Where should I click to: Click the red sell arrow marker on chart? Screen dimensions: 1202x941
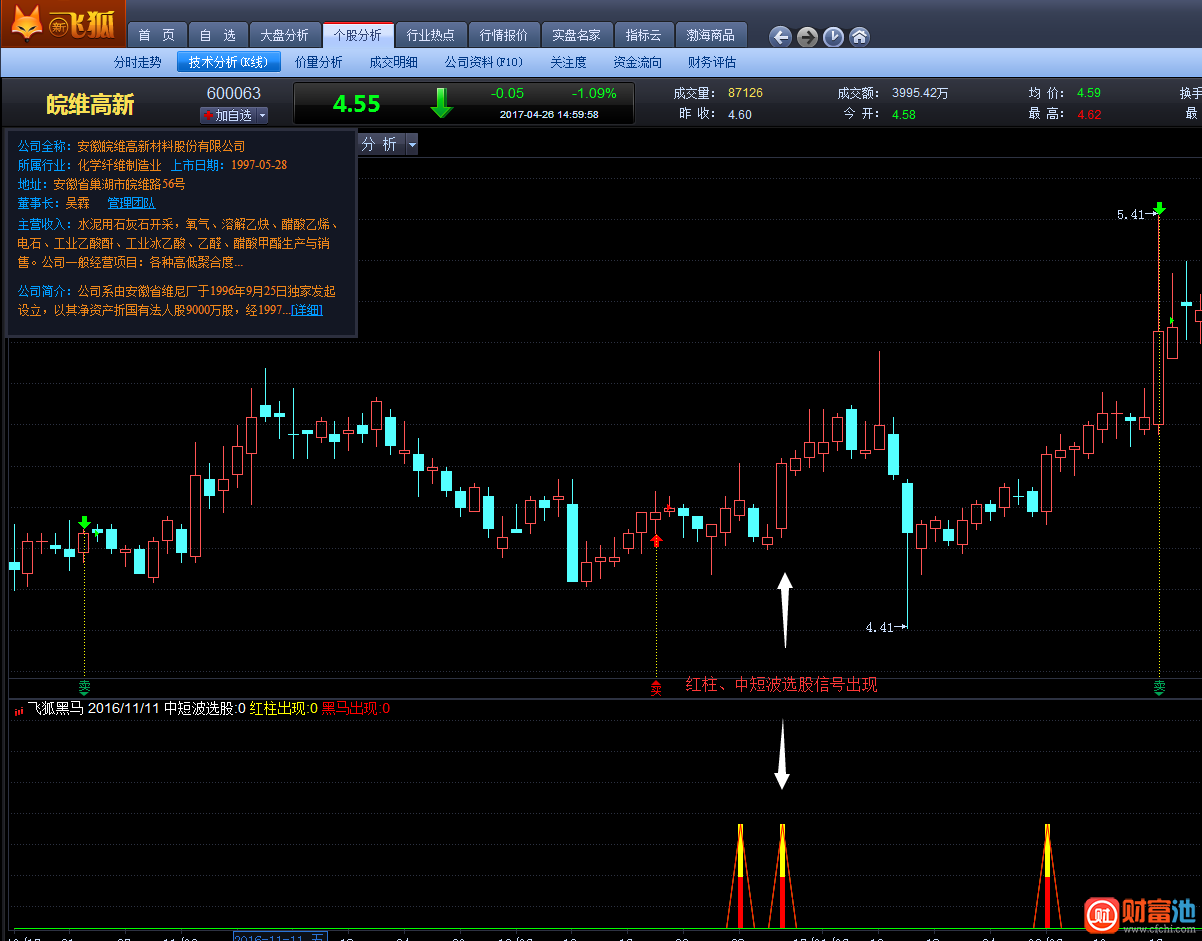pos(656,541)
